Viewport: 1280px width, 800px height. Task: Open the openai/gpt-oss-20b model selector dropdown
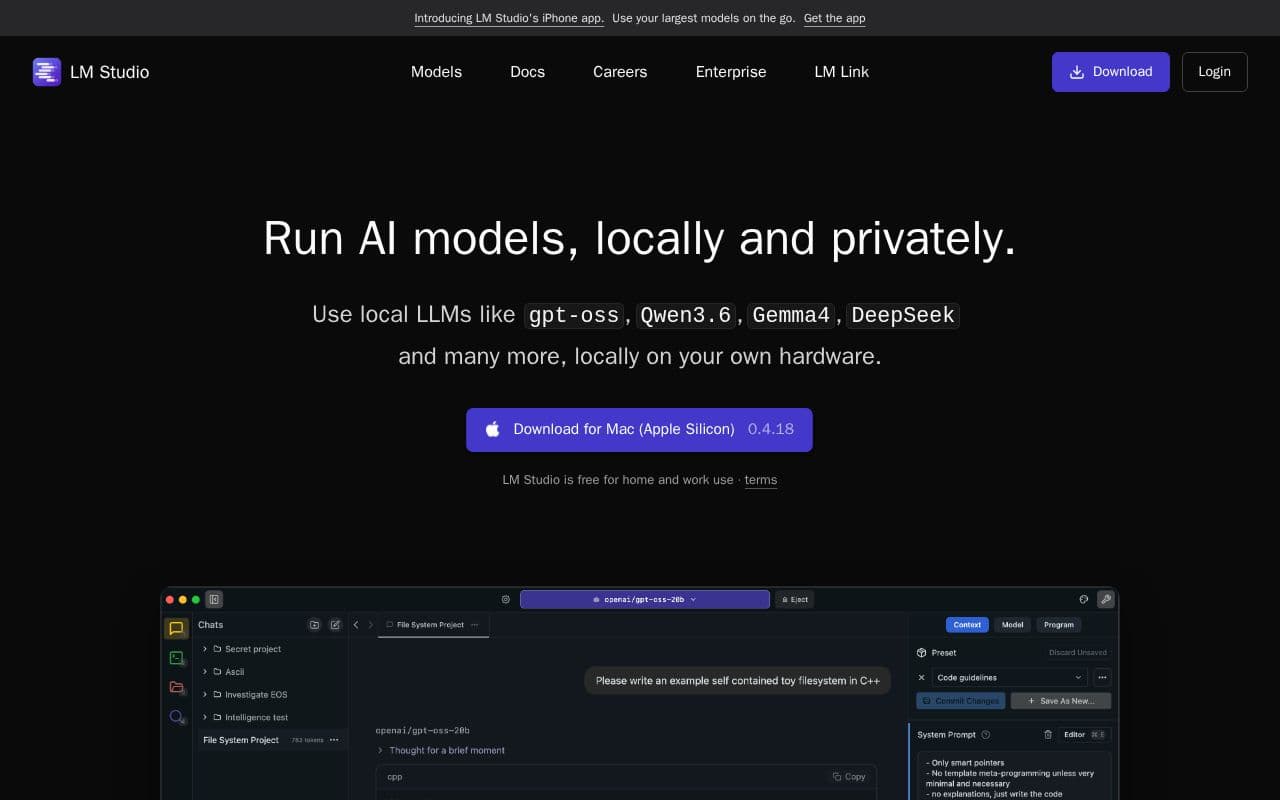(645, 599)
